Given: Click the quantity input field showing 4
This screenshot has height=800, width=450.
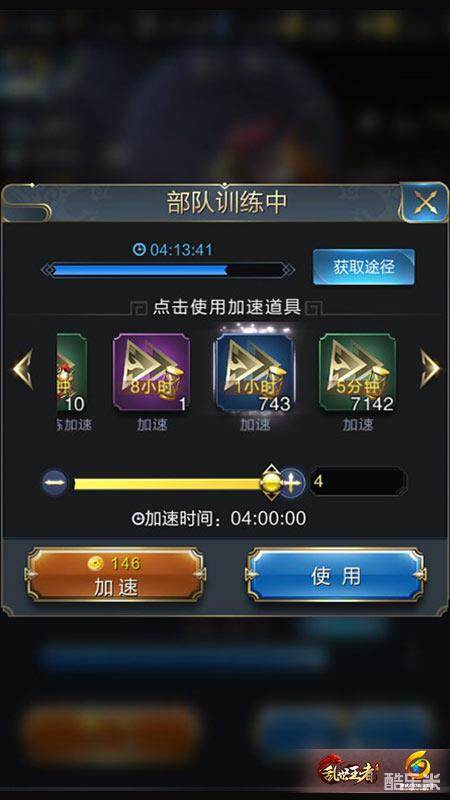Looking at the screenshot, I should (x=358, y=481).
